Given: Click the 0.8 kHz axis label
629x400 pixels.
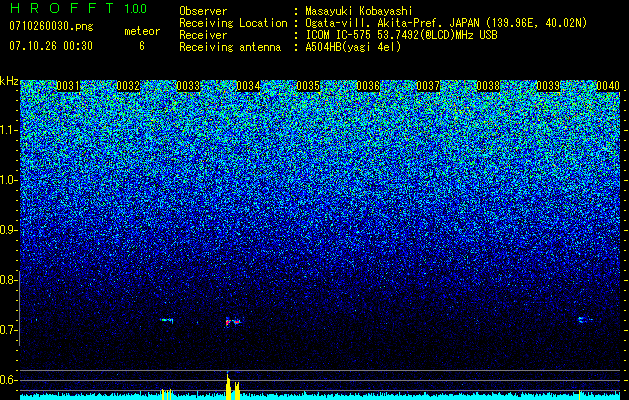Looking at the screenshot, I should pos(9,280).
